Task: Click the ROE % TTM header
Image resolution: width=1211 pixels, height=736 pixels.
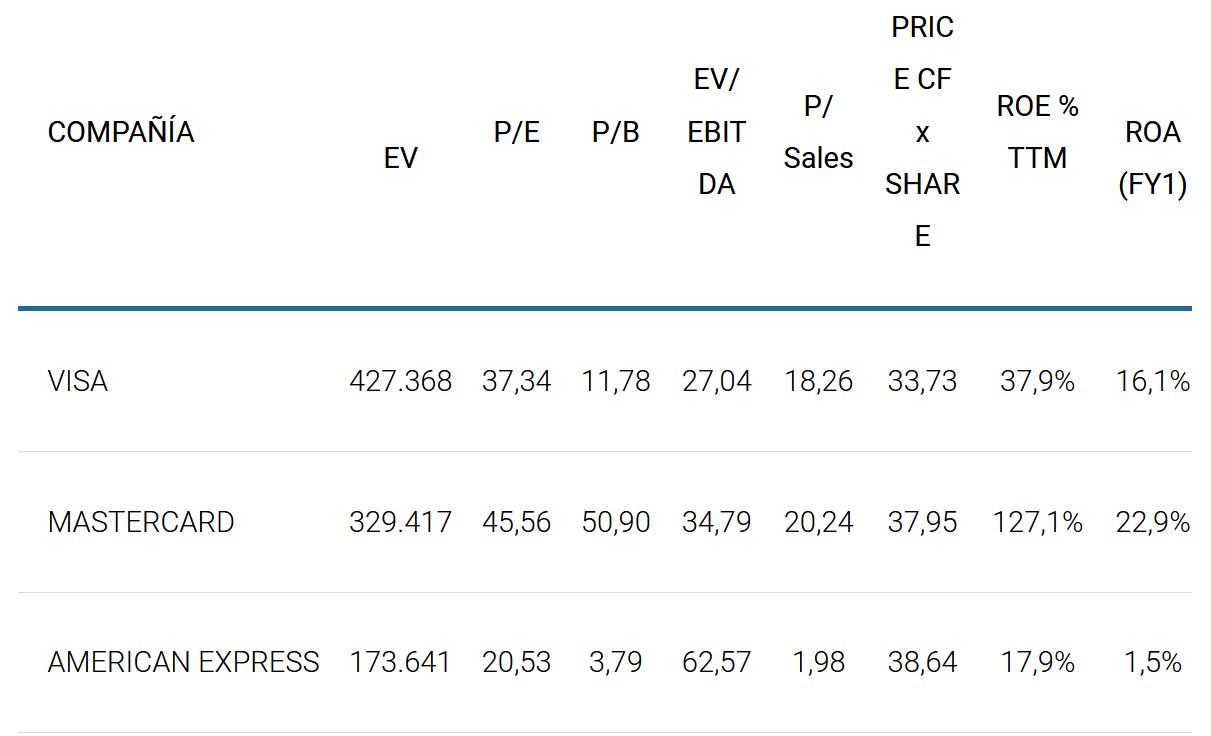Action: pyautogui.click(x=1037, y=132)
